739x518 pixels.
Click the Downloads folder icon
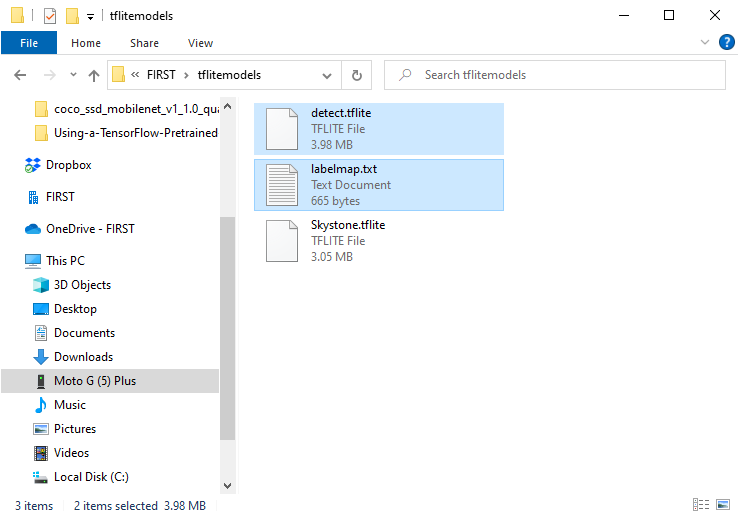click(x=41, y=357)
